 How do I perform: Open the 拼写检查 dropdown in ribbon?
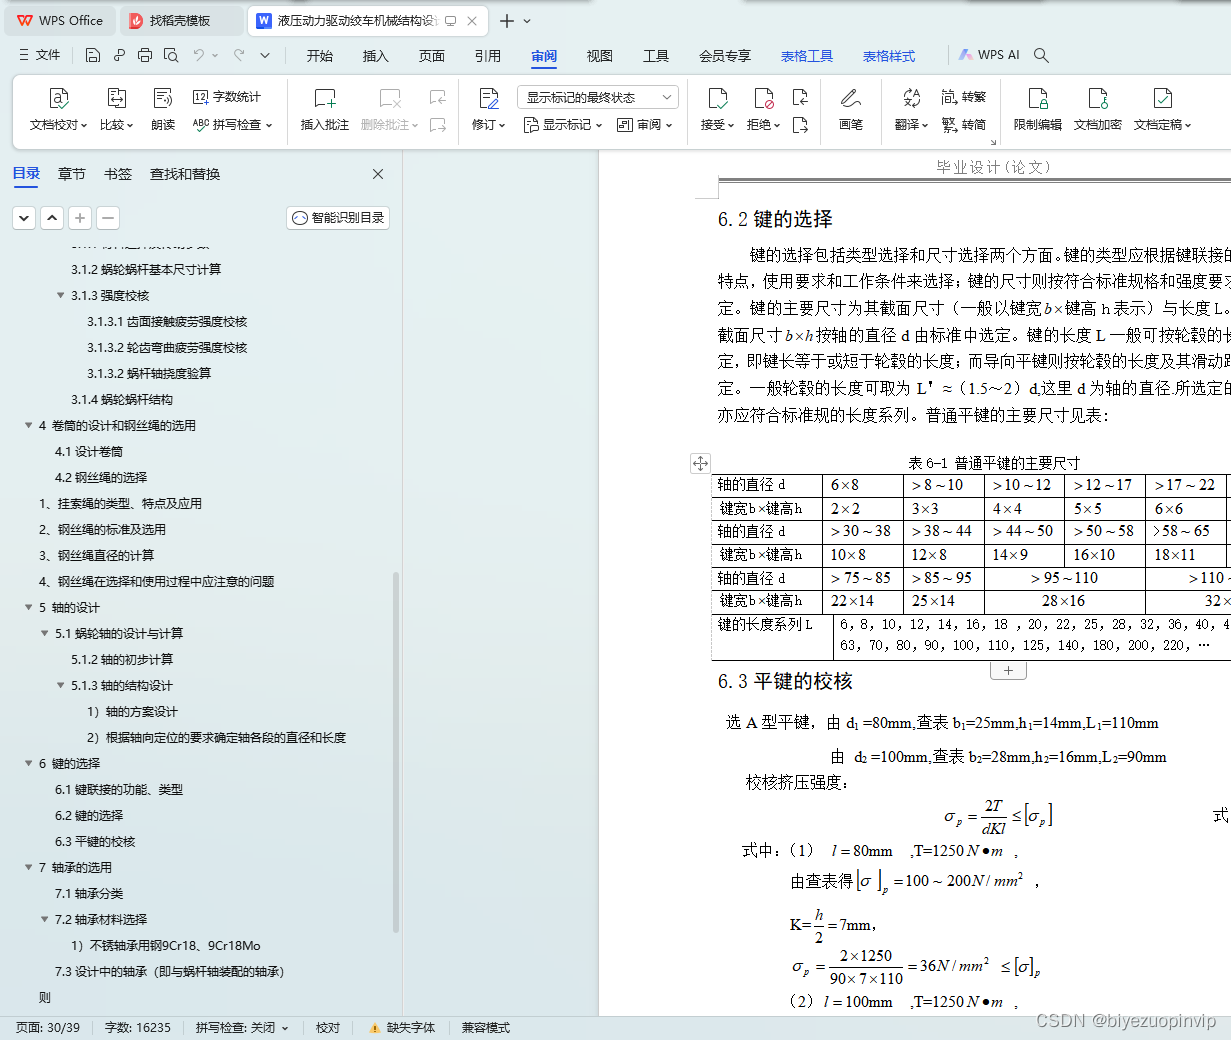point(232,125)
